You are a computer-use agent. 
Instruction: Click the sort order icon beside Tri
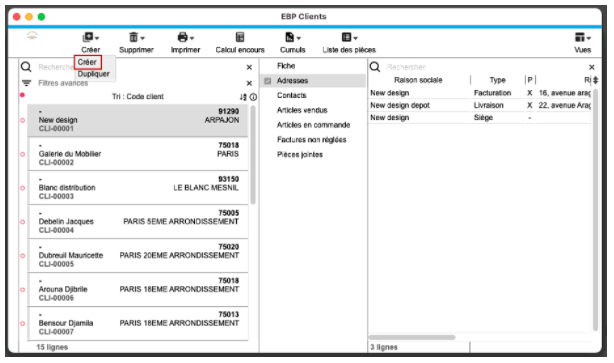pos(243,97)
